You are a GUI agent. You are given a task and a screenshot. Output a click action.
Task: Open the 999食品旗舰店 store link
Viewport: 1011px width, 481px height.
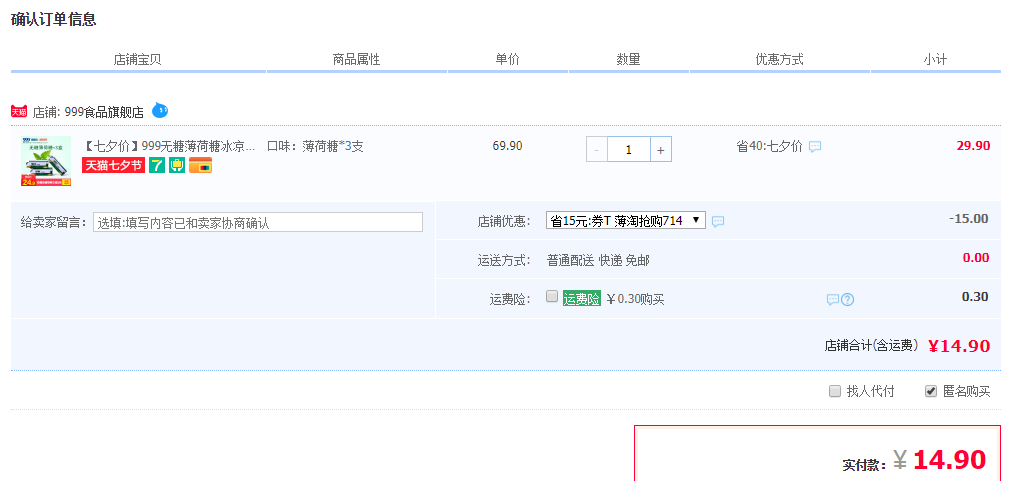[104, 112]
